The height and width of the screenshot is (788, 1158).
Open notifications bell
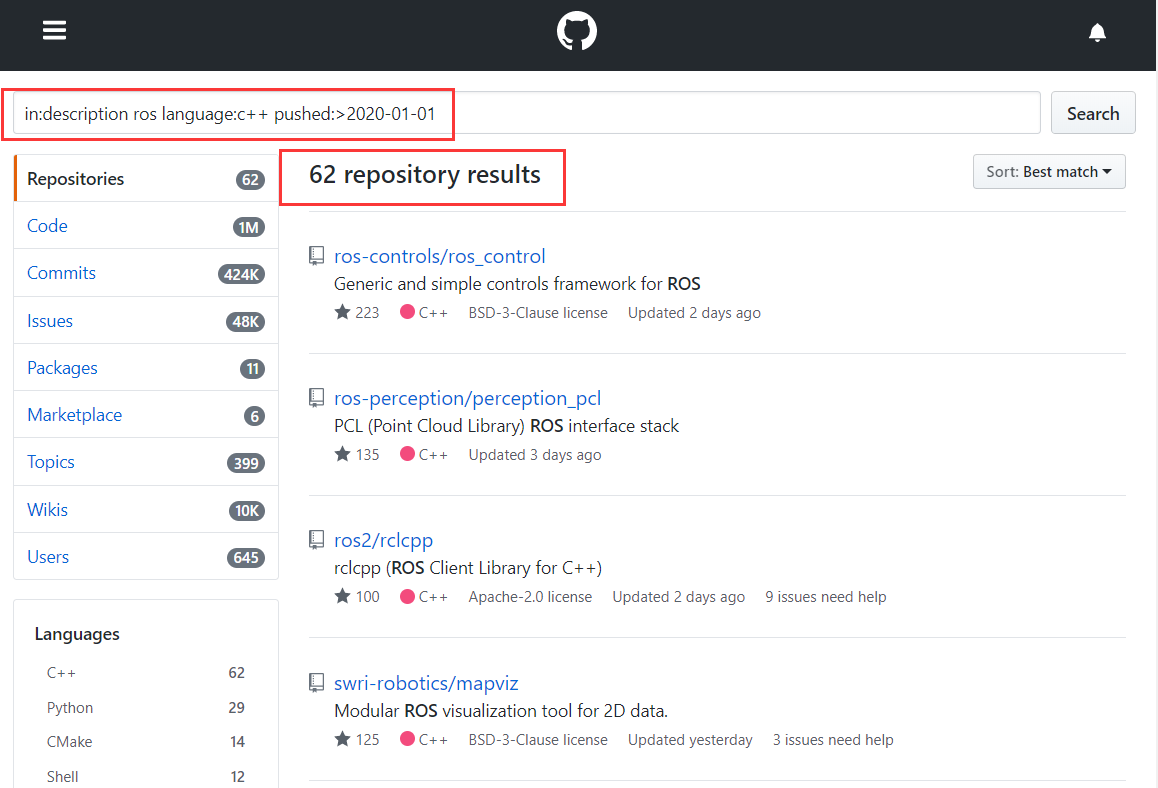pos(1097,32)
